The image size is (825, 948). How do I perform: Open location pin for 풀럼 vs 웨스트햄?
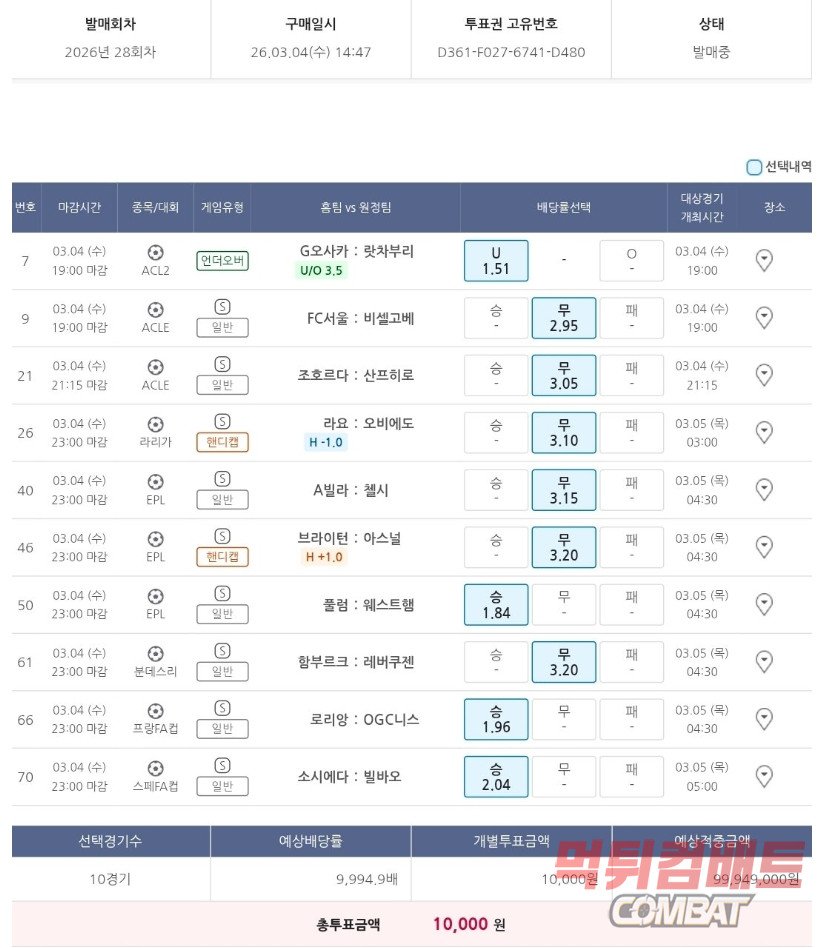click(x=764, y=604)
